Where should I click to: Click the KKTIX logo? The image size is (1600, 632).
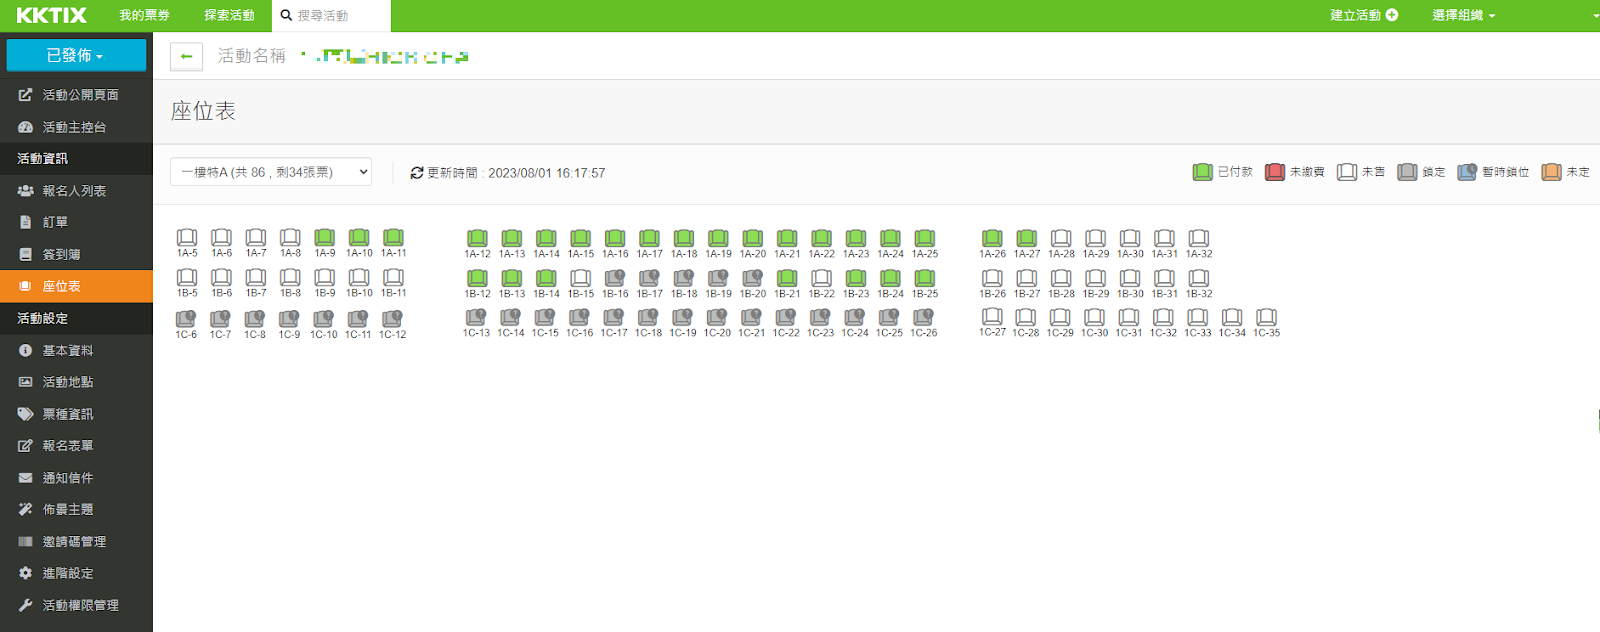pyautogui.click(x=51, y=15)
